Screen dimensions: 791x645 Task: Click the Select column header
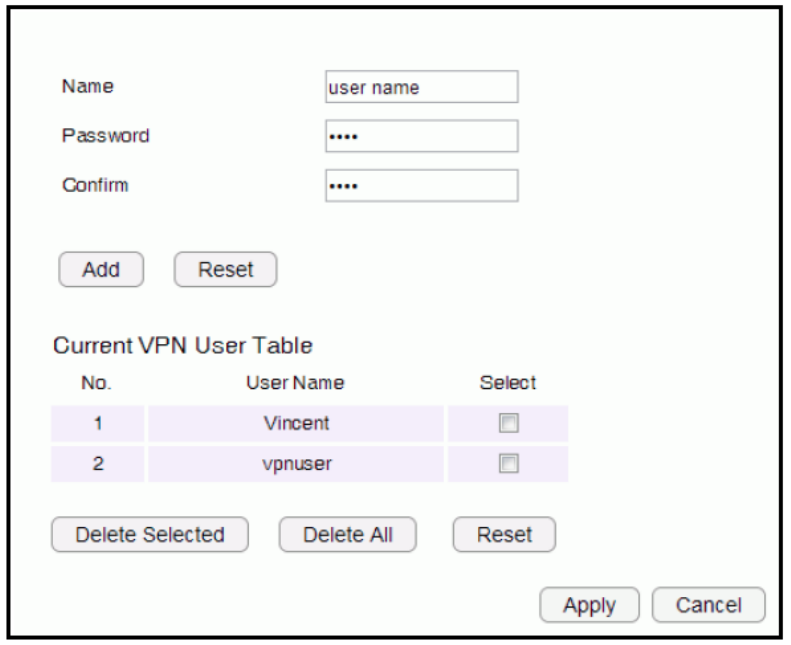508,383
